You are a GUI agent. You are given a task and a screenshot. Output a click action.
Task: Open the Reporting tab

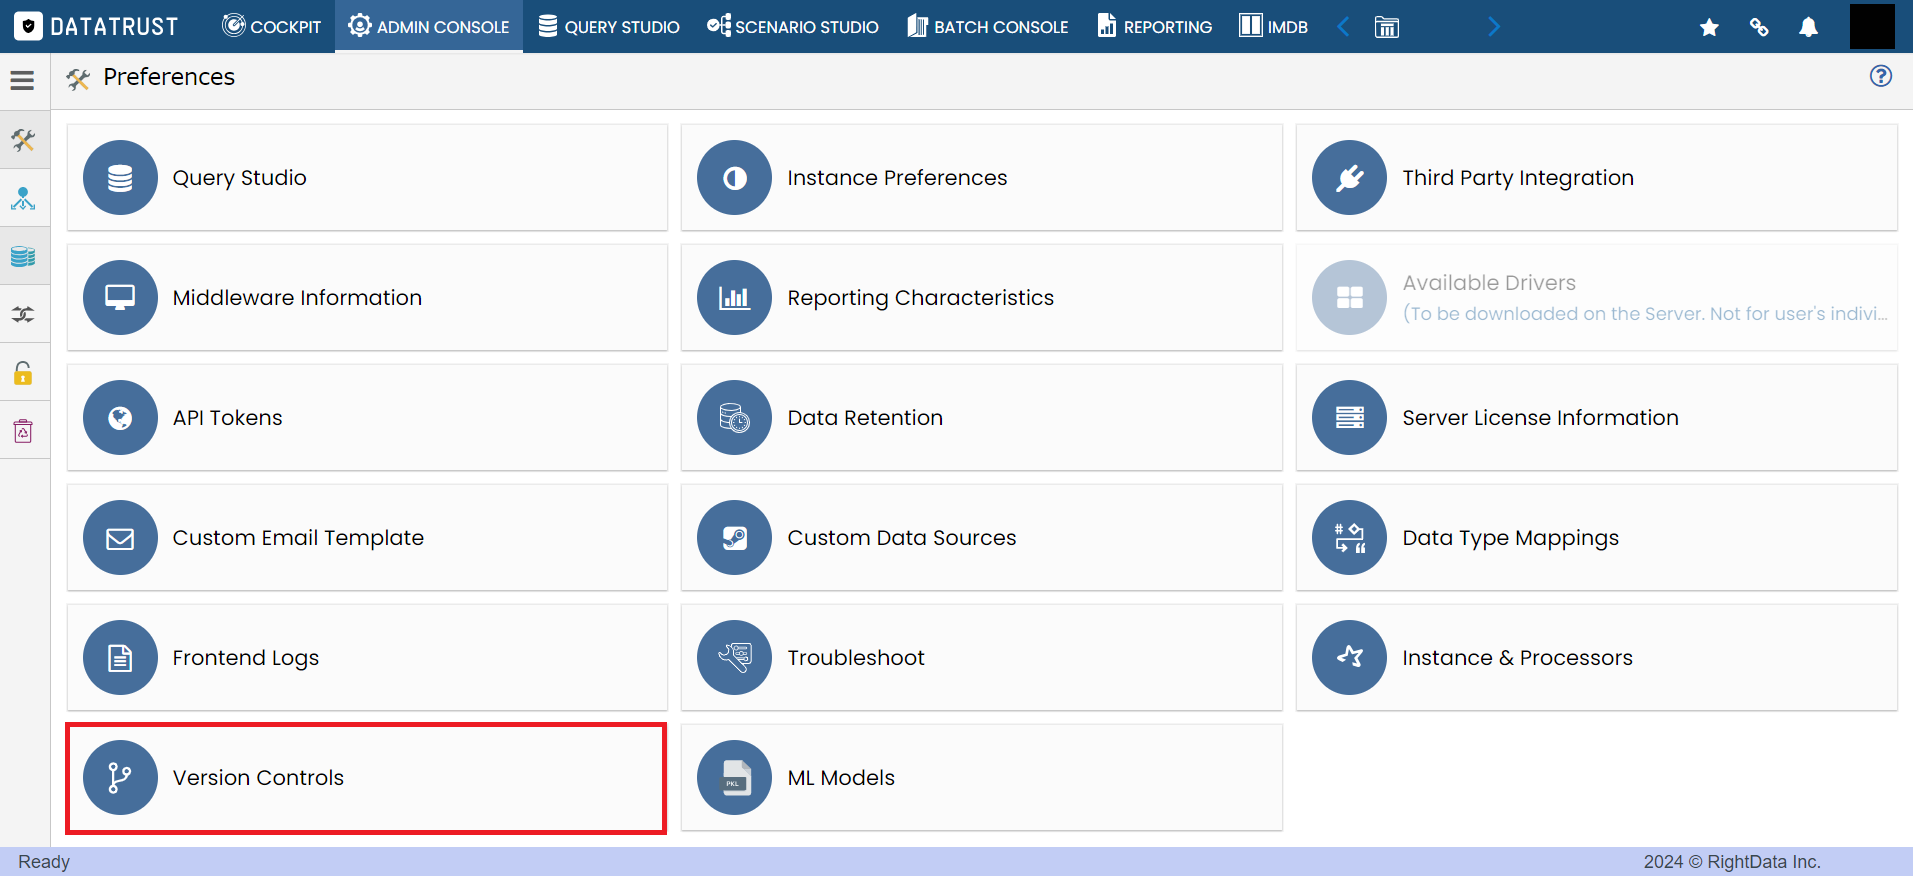[1154, 26]
